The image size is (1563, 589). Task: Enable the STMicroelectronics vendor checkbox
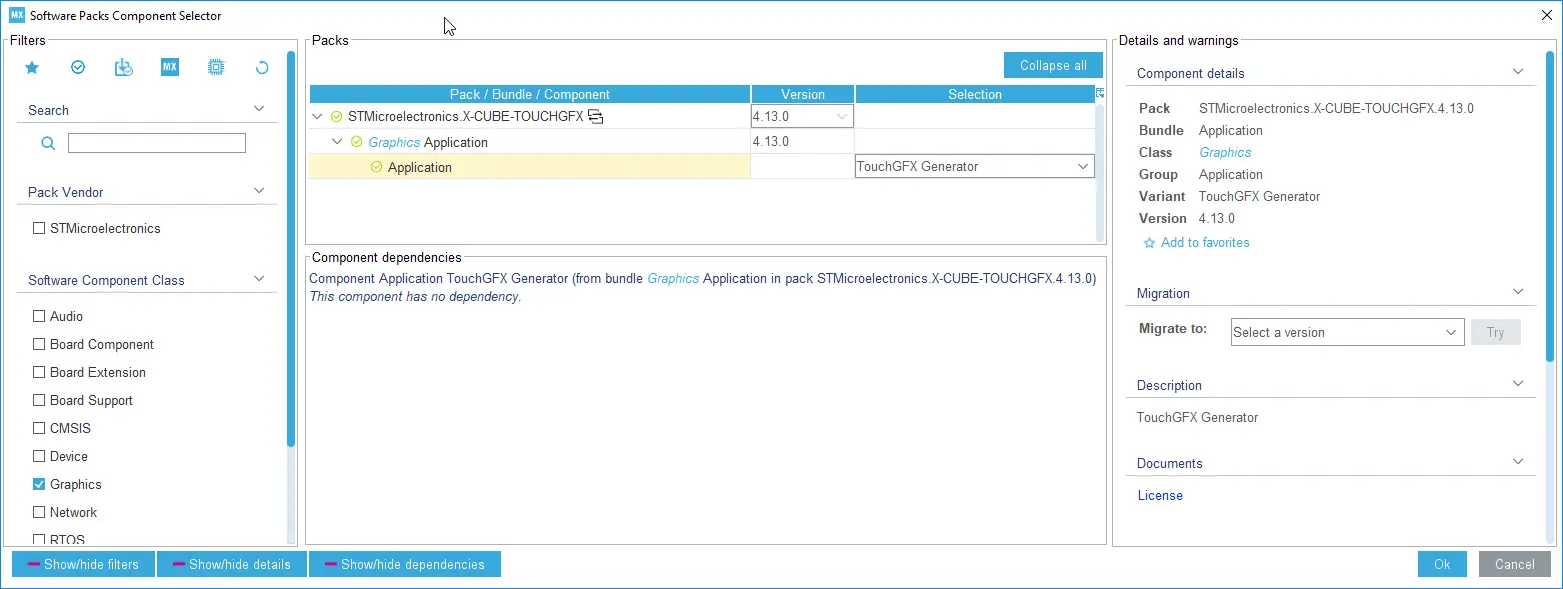tap(39, 228)
